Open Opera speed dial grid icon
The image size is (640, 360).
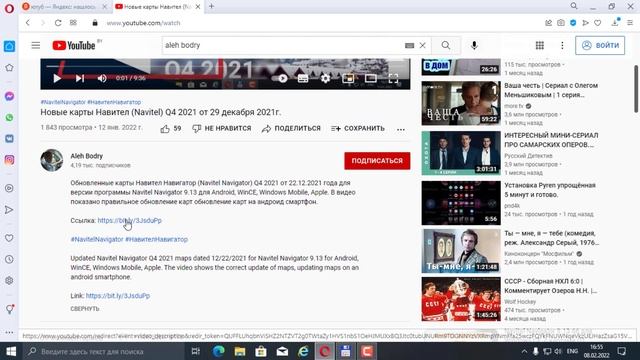[73, 23]
